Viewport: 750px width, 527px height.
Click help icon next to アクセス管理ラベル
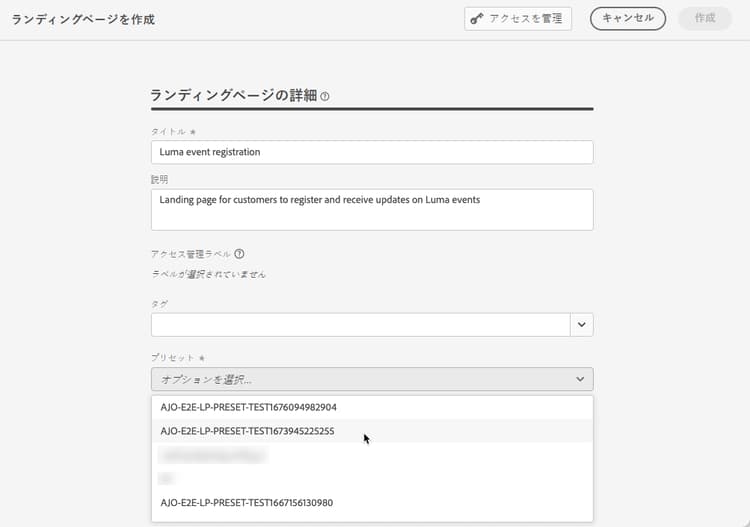pyautogui.click(x=240, y=254)
